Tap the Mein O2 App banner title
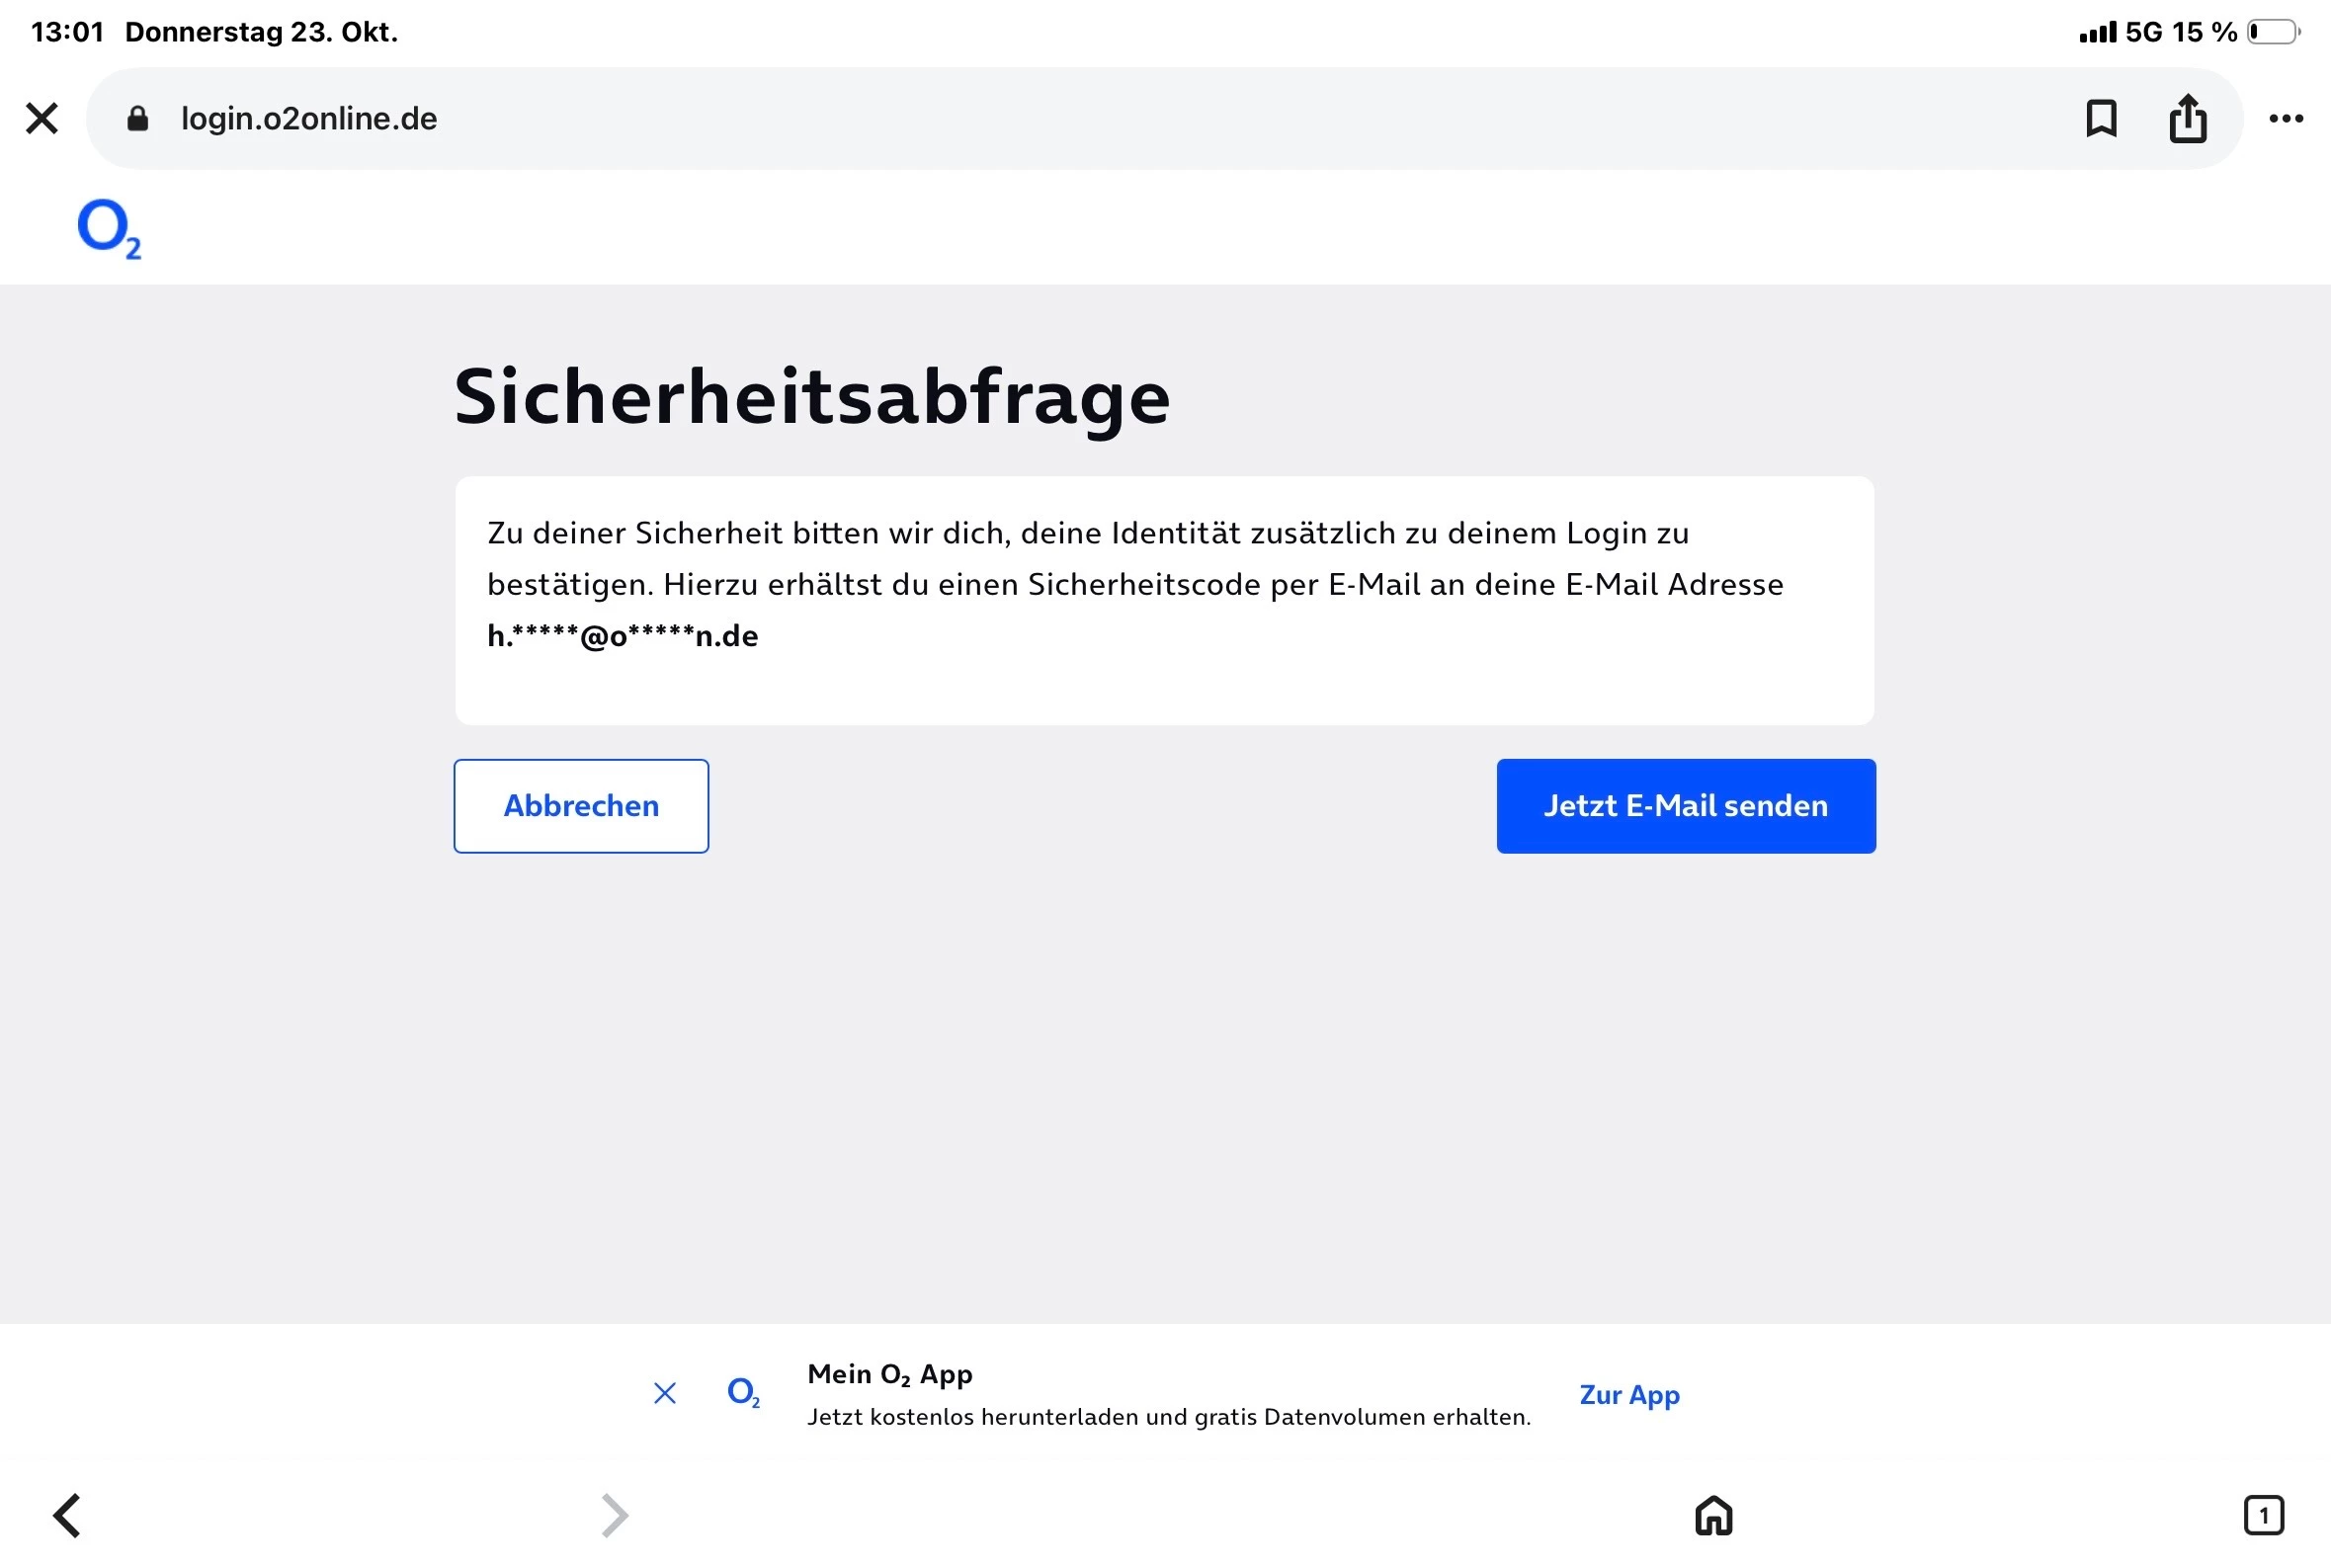The width and height of the screenshot is (2331, 1568). [889, 1374]
